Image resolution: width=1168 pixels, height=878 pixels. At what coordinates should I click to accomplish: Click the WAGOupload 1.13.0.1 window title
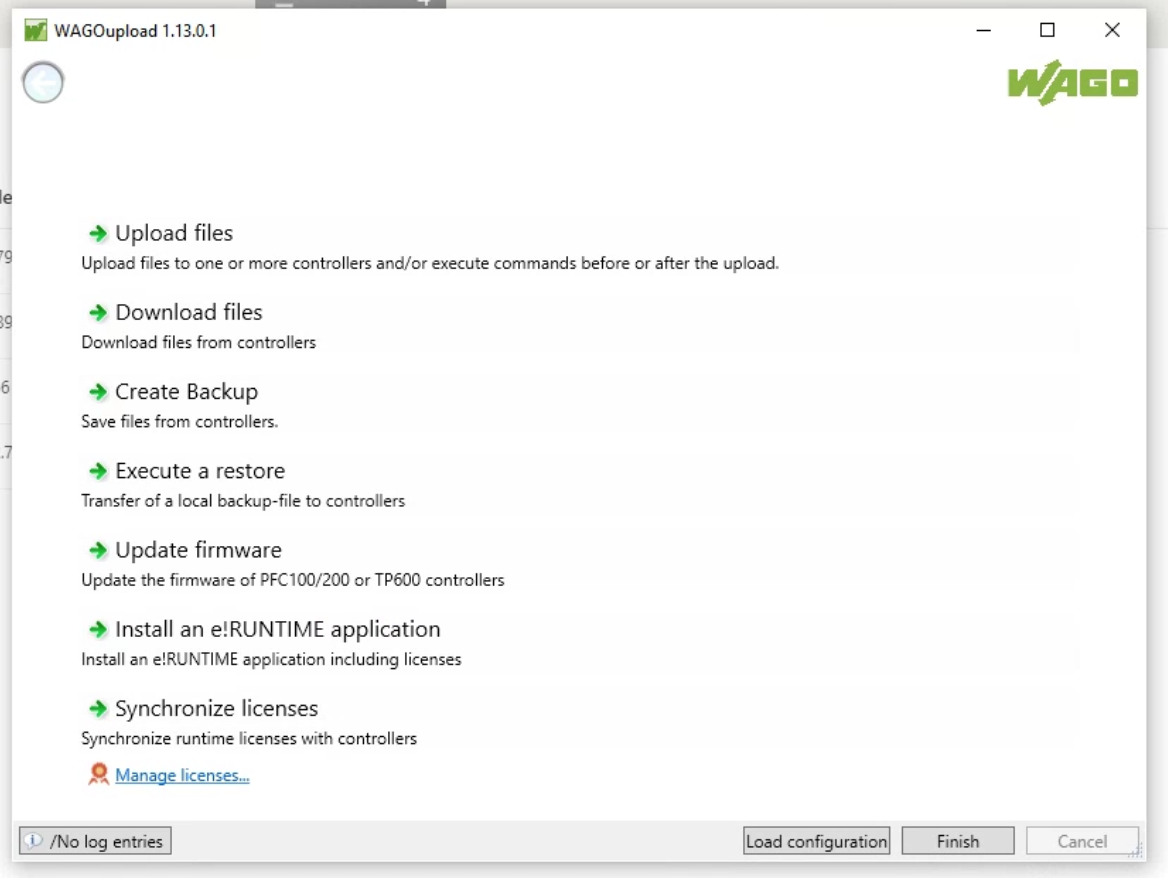[136, 31]
